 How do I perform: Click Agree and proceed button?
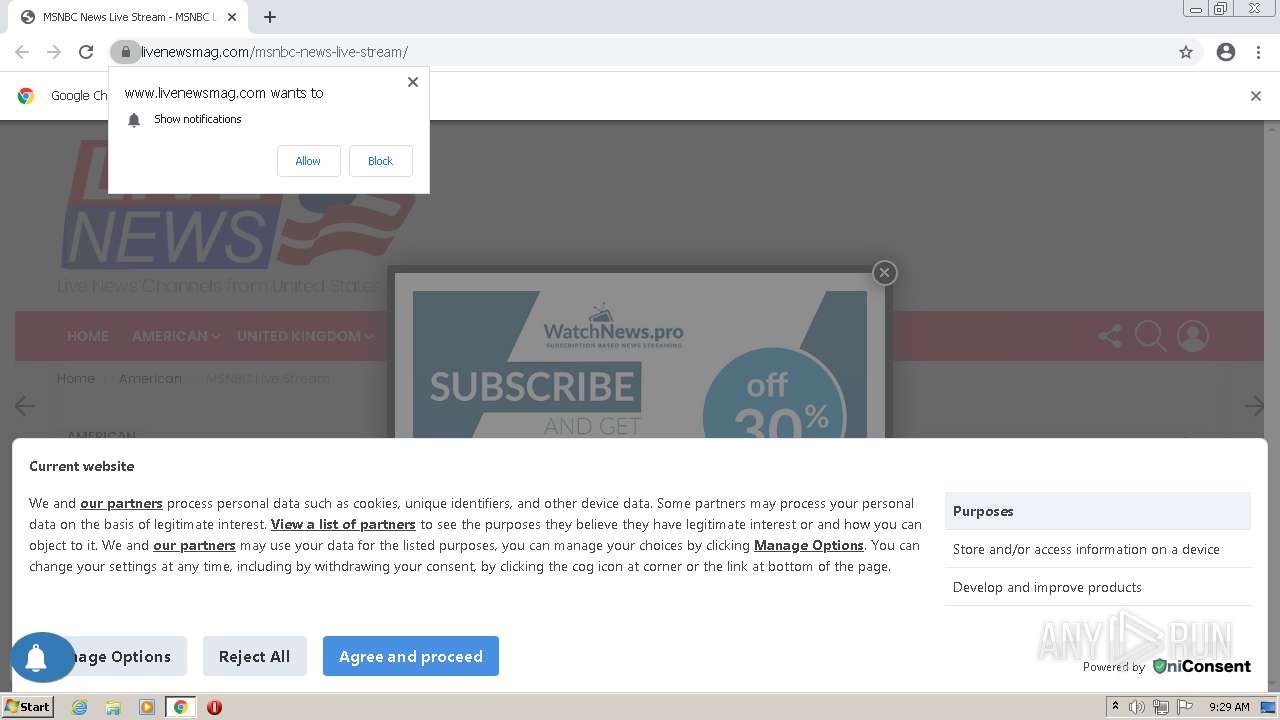click(411, 656)
